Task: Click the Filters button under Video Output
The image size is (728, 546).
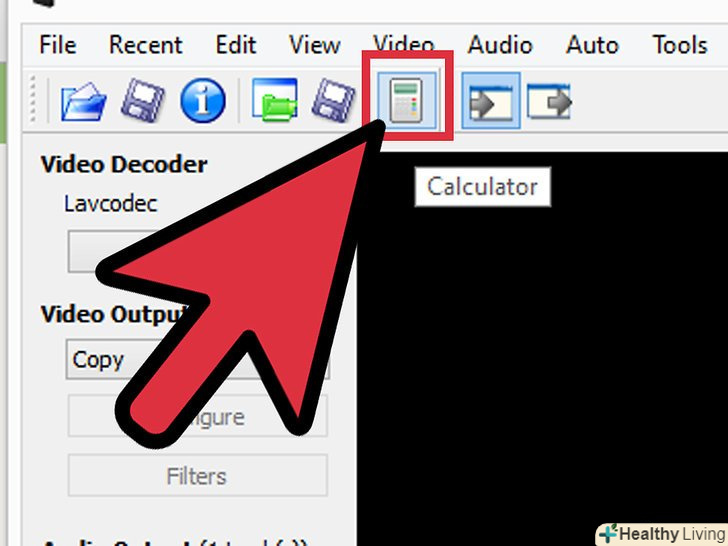Action: tap(198, 476)
